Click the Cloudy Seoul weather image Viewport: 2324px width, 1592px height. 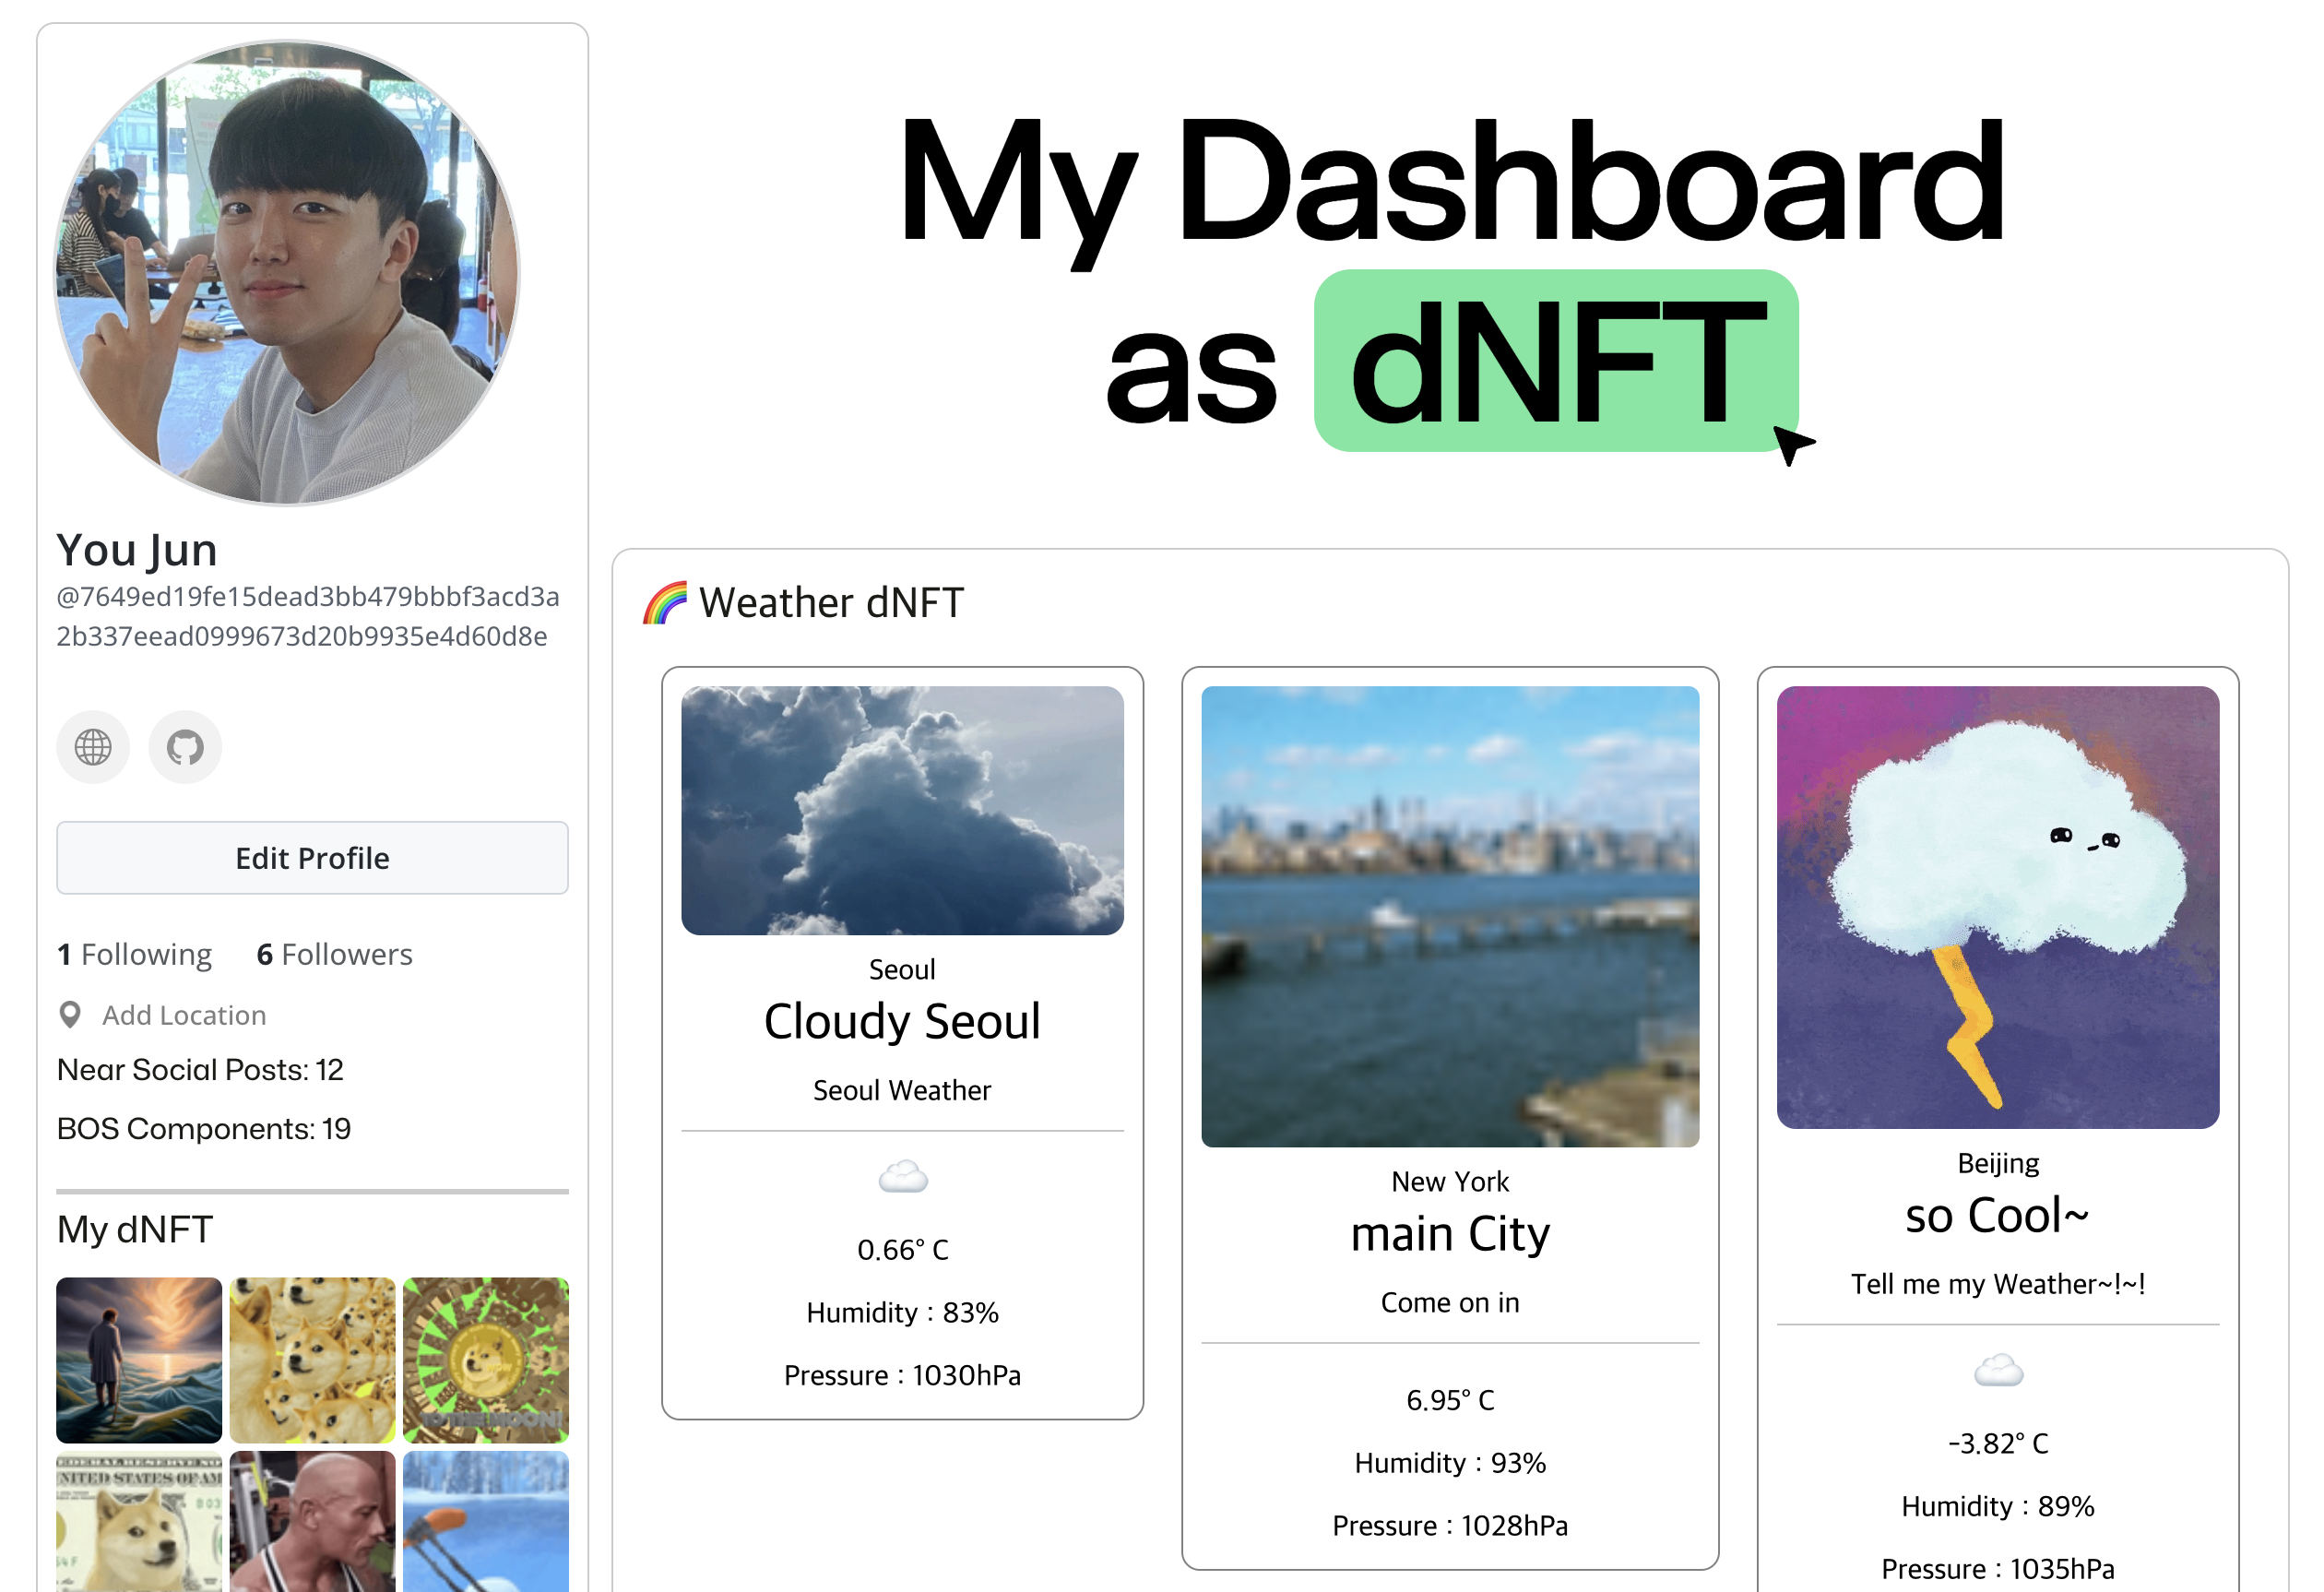tap(902, 810)
